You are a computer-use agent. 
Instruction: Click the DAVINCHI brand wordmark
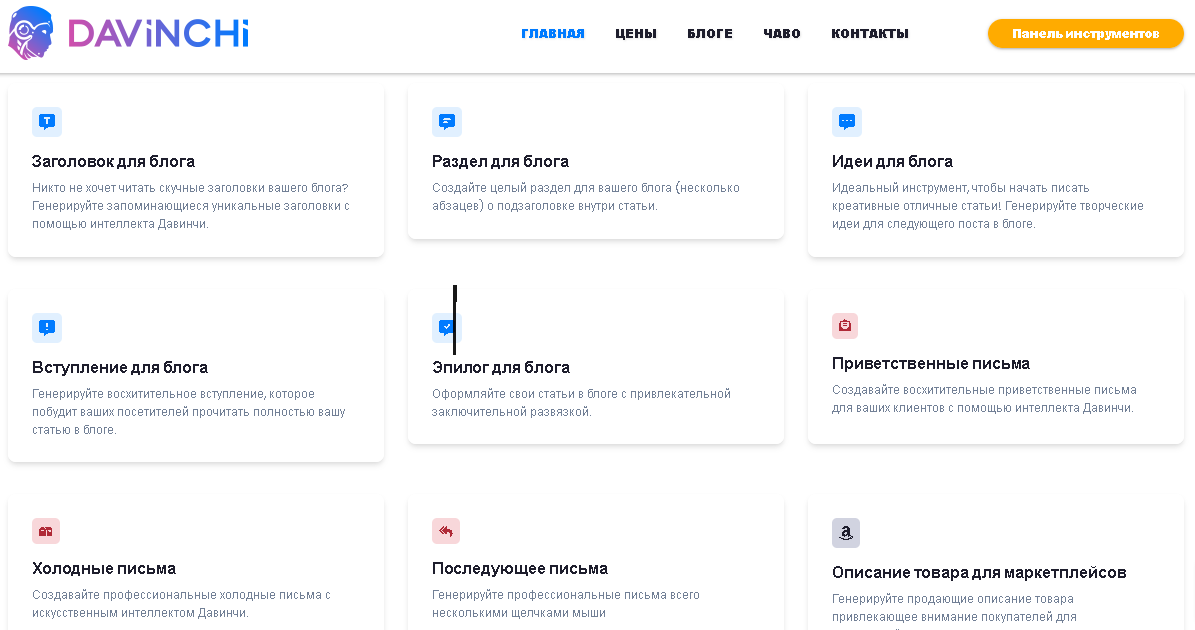[158, 33]
